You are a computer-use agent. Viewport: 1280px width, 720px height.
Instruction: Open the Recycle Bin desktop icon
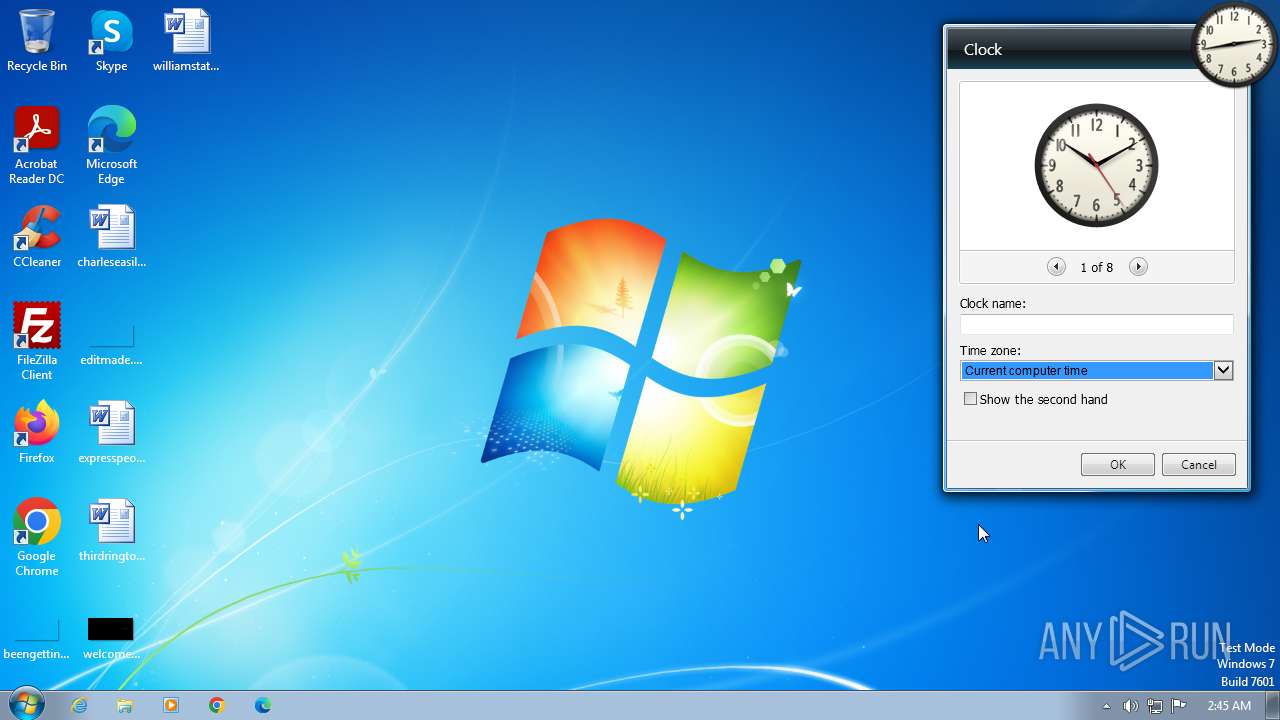click(x=37, y=41)
